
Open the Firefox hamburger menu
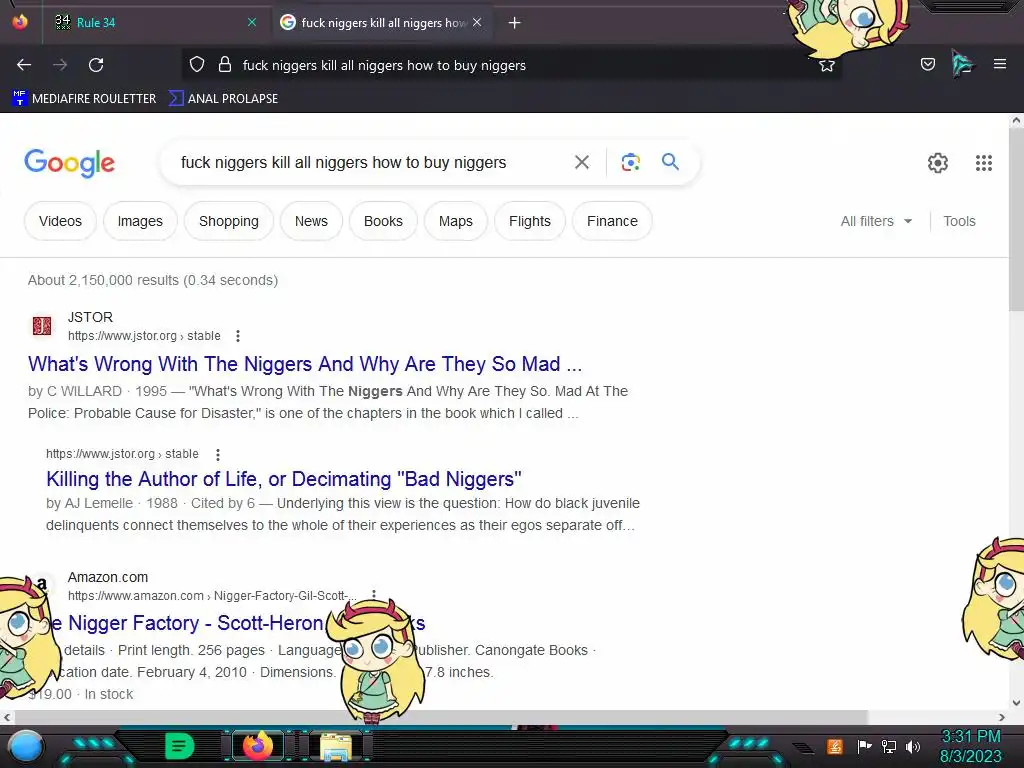pos(1000,64)
